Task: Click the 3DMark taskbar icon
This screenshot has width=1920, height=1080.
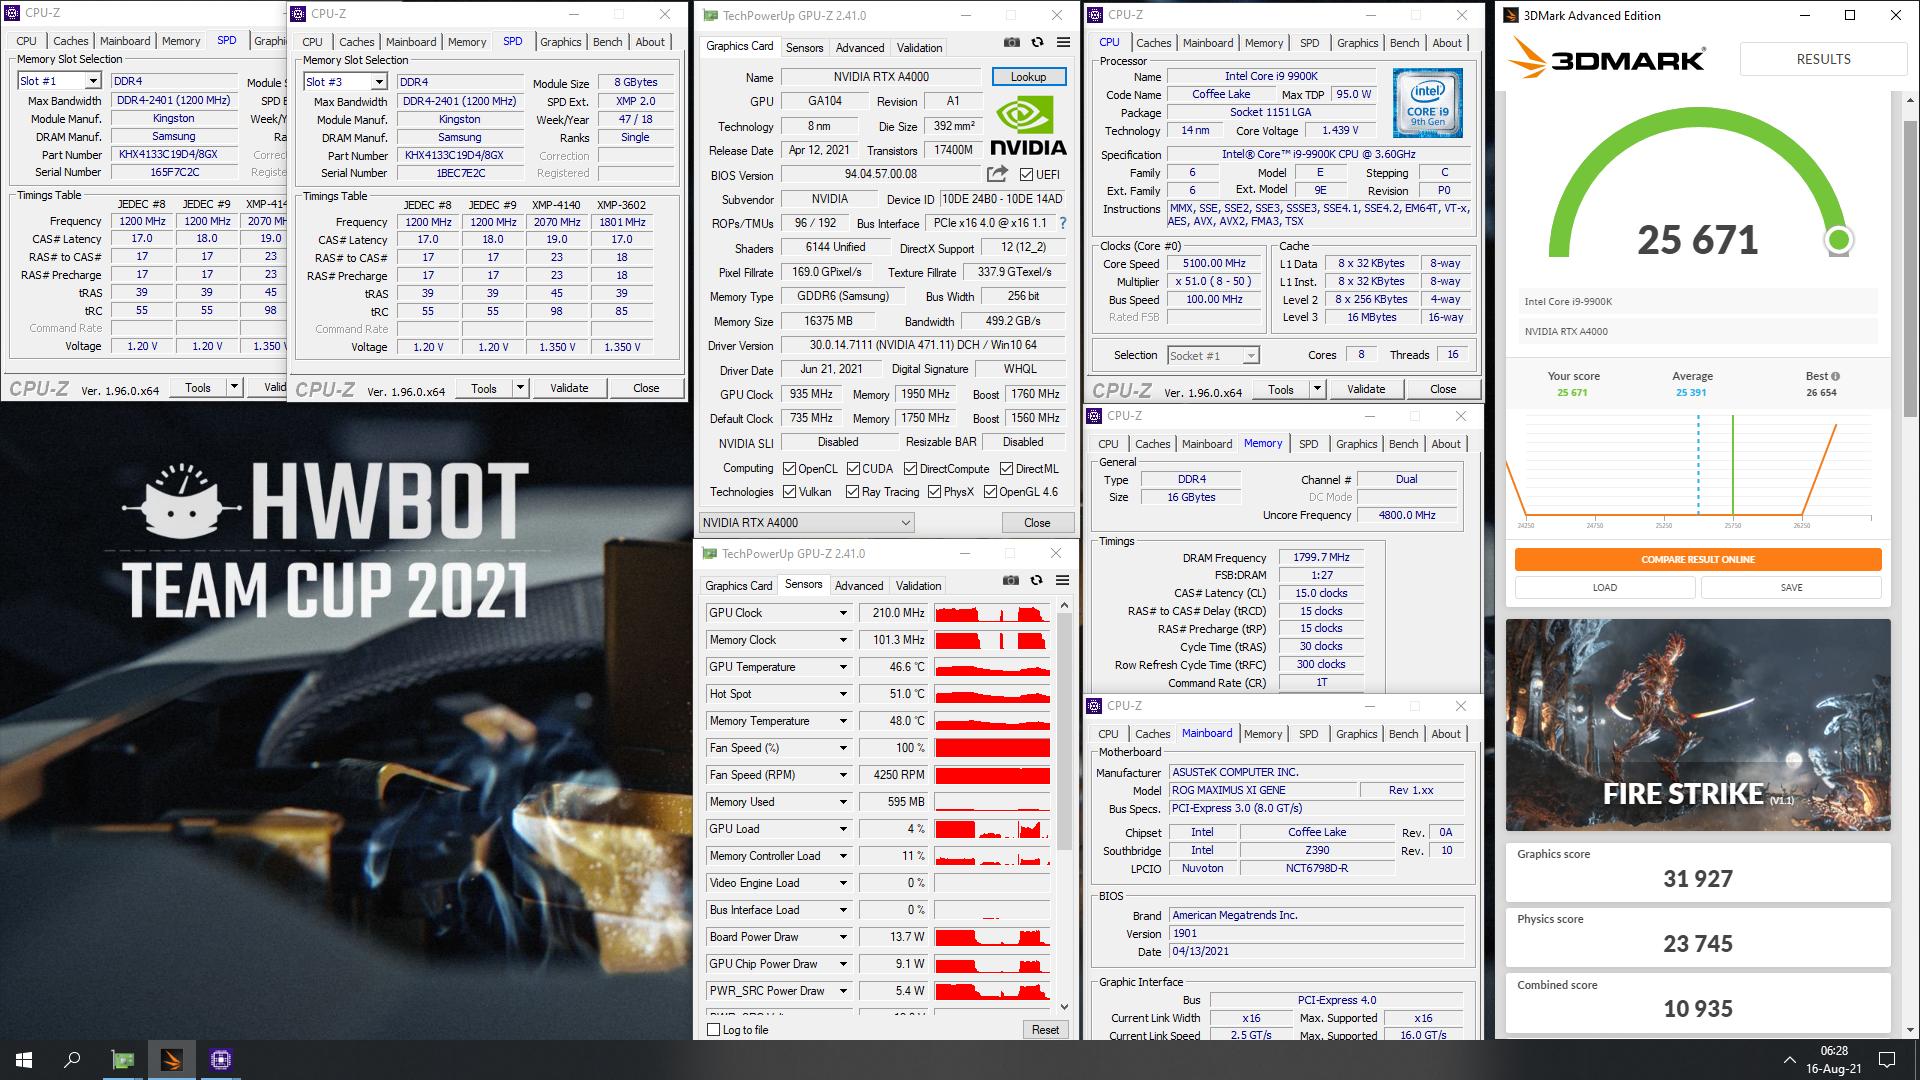Action: pos(172,1060)
